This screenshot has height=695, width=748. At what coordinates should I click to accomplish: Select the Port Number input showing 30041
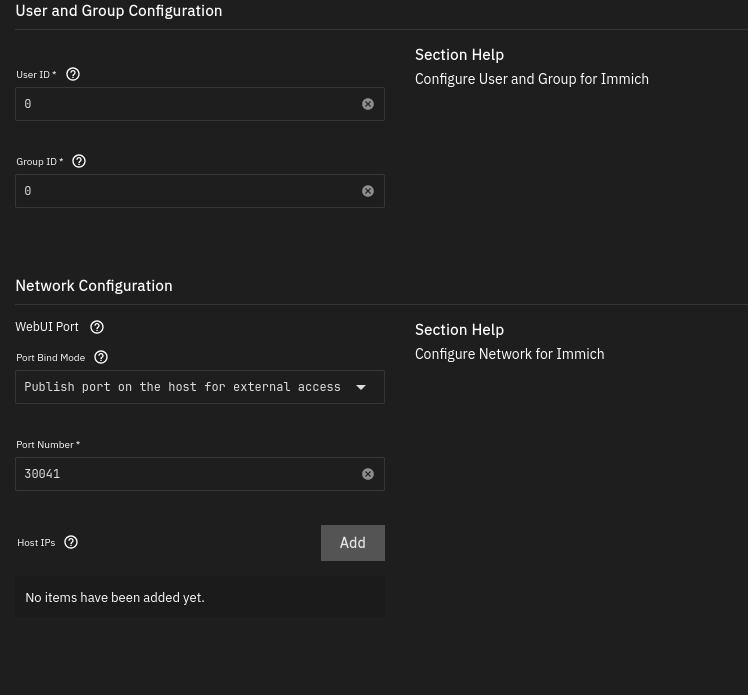click(x=185, y=474)
